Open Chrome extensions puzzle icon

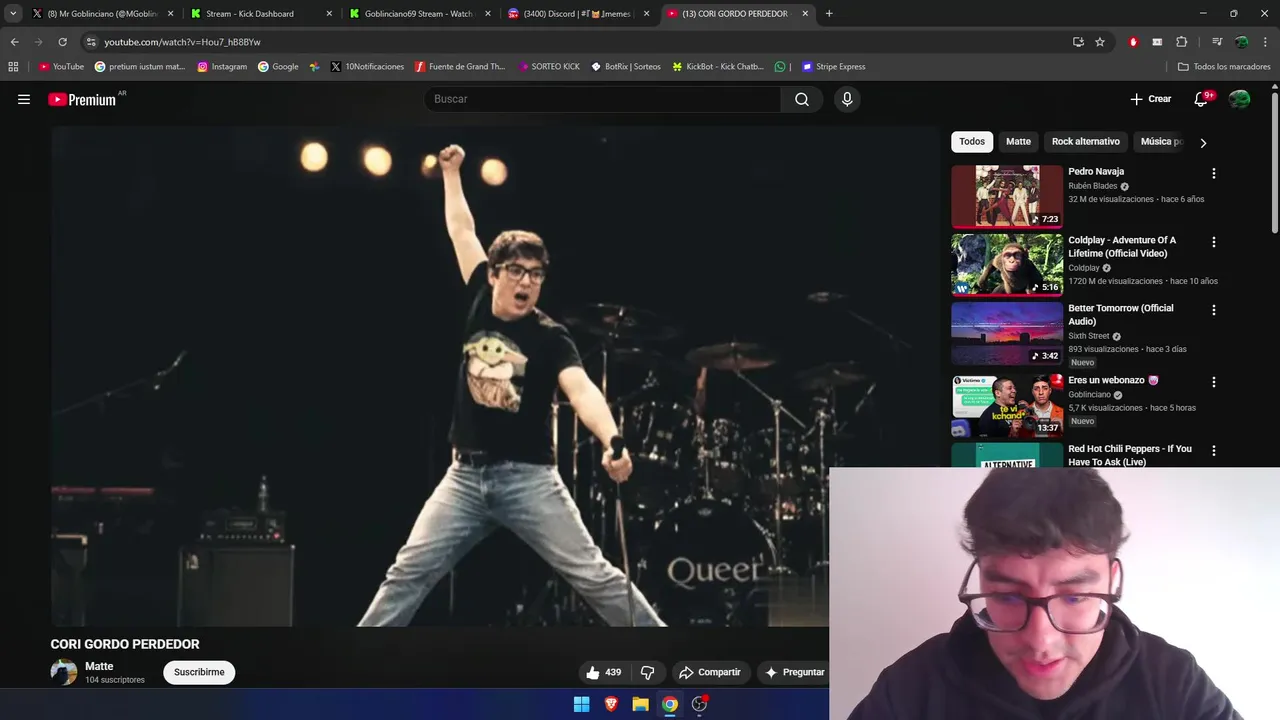(x=1181, y=42)
